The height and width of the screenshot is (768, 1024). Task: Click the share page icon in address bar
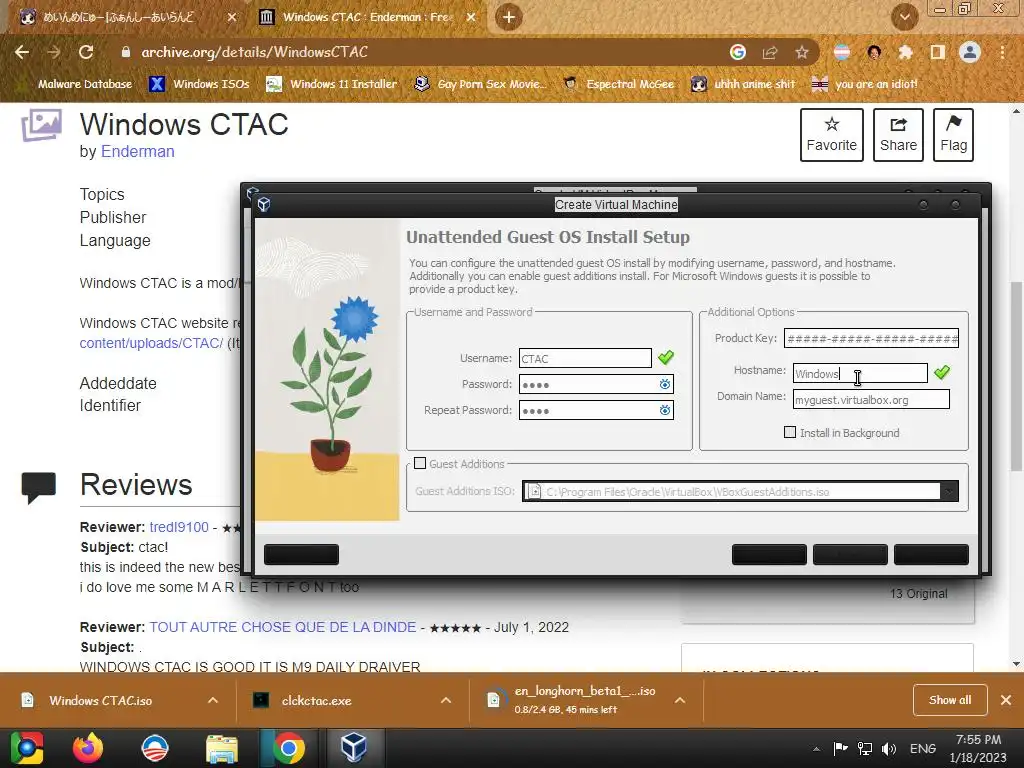click(770, 52)
